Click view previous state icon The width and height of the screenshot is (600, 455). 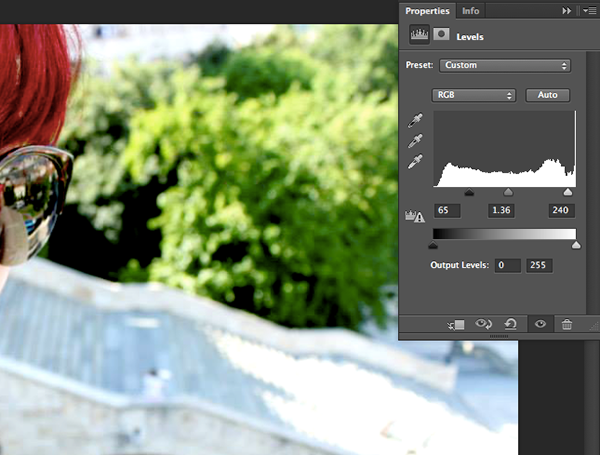pyautogui.click(x=485, y=324)
